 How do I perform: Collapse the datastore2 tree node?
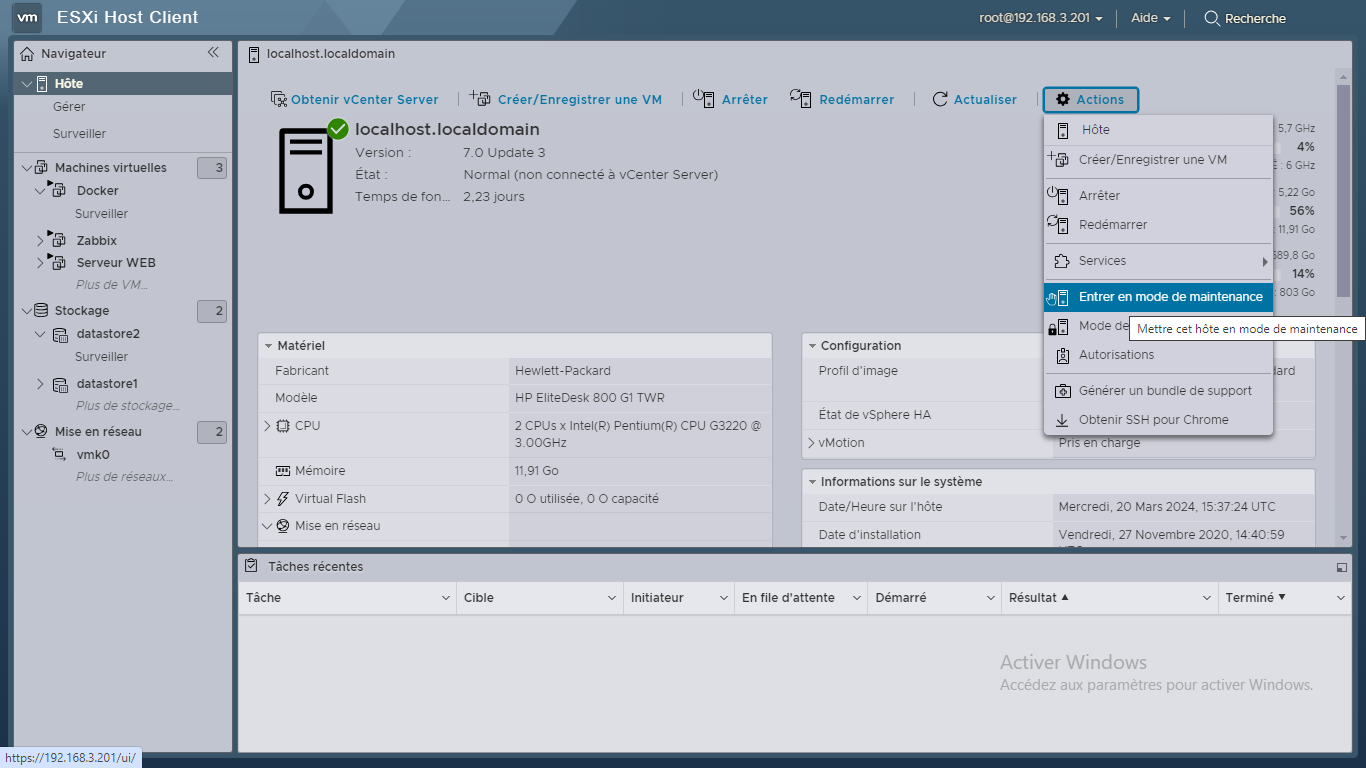(40, 334)
